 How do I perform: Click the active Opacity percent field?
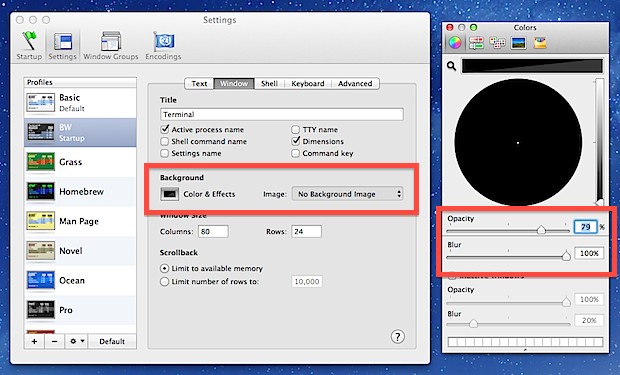pos(586,227)
